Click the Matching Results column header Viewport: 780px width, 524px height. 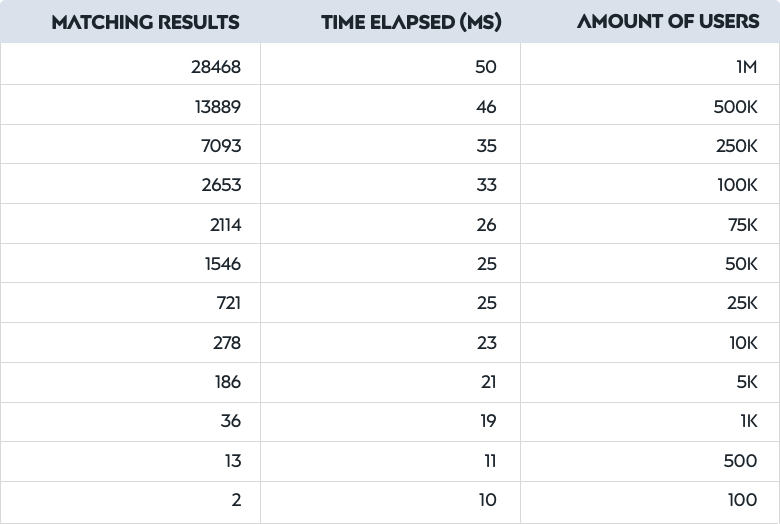(x=145, y=22)
